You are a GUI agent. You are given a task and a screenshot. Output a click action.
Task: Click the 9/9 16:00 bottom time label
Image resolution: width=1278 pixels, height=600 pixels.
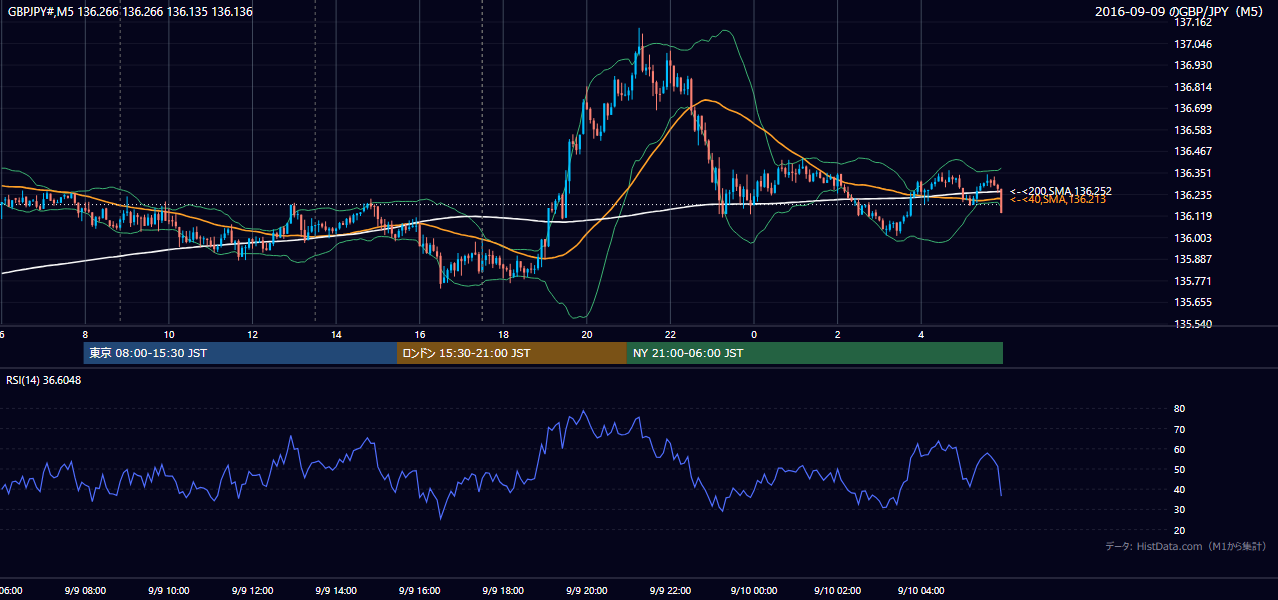[419, 591]
